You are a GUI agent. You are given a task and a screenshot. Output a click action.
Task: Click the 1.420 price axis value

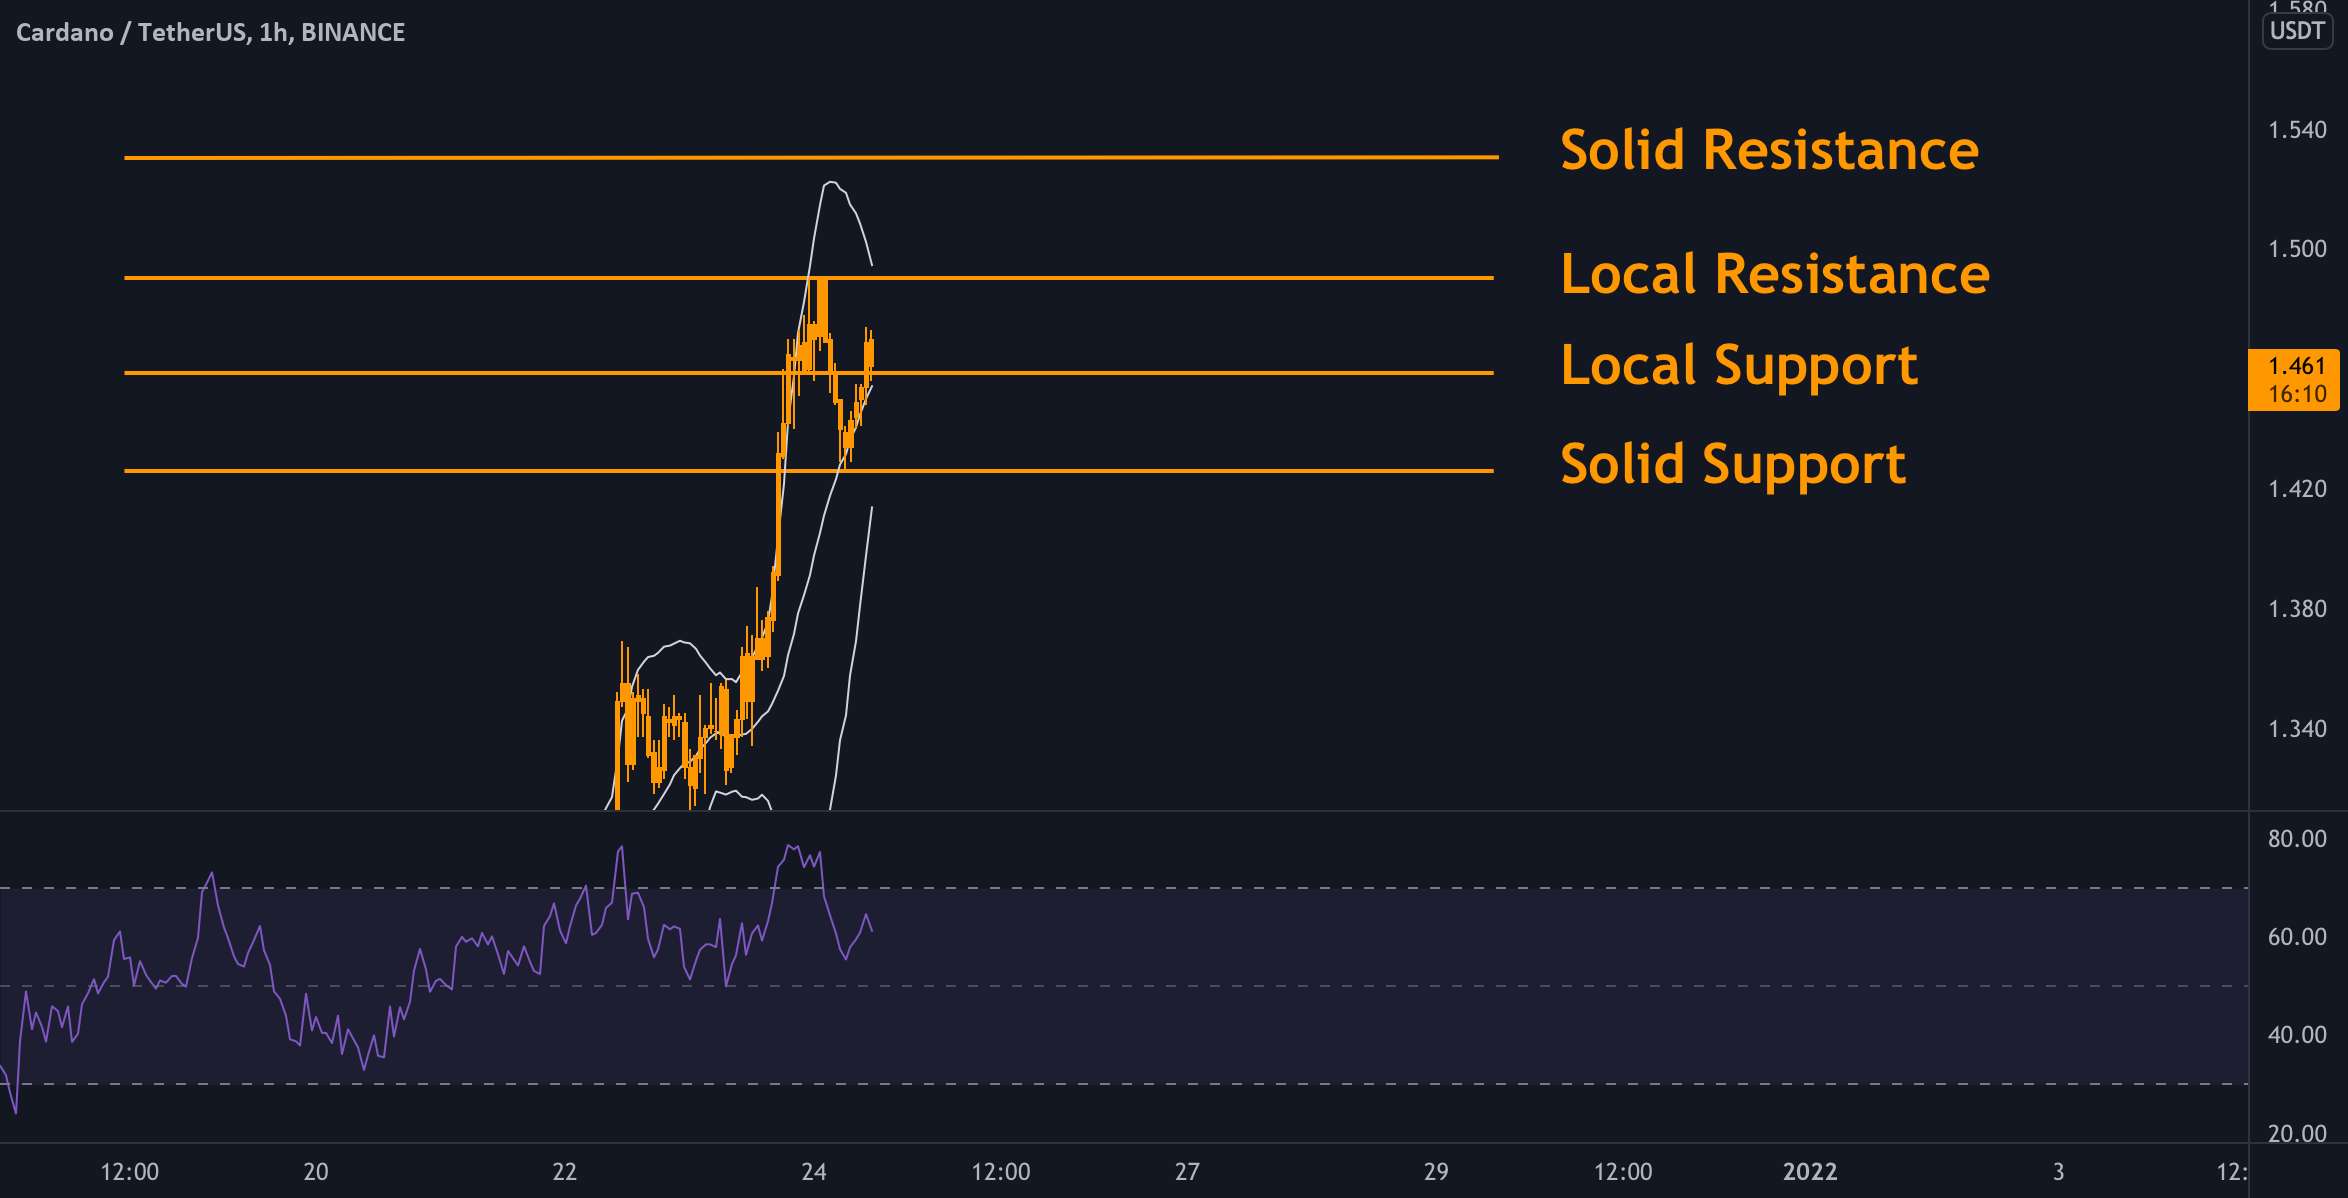[x=2297, y=489]
